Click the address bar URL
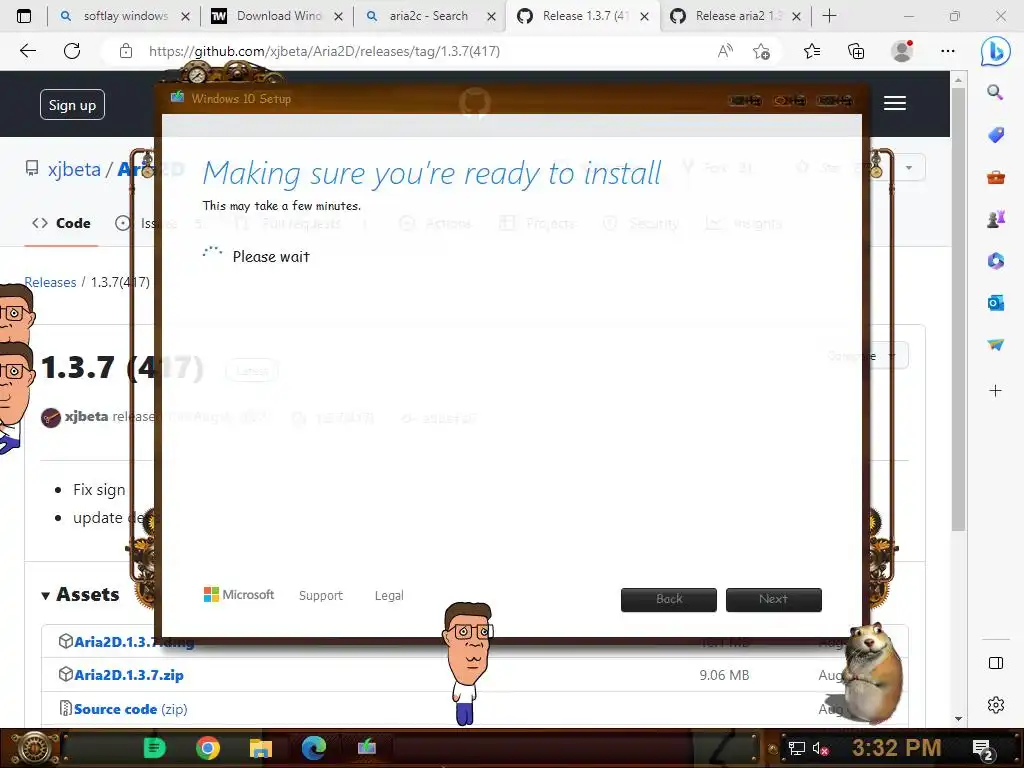 click(x=324, y=51)
